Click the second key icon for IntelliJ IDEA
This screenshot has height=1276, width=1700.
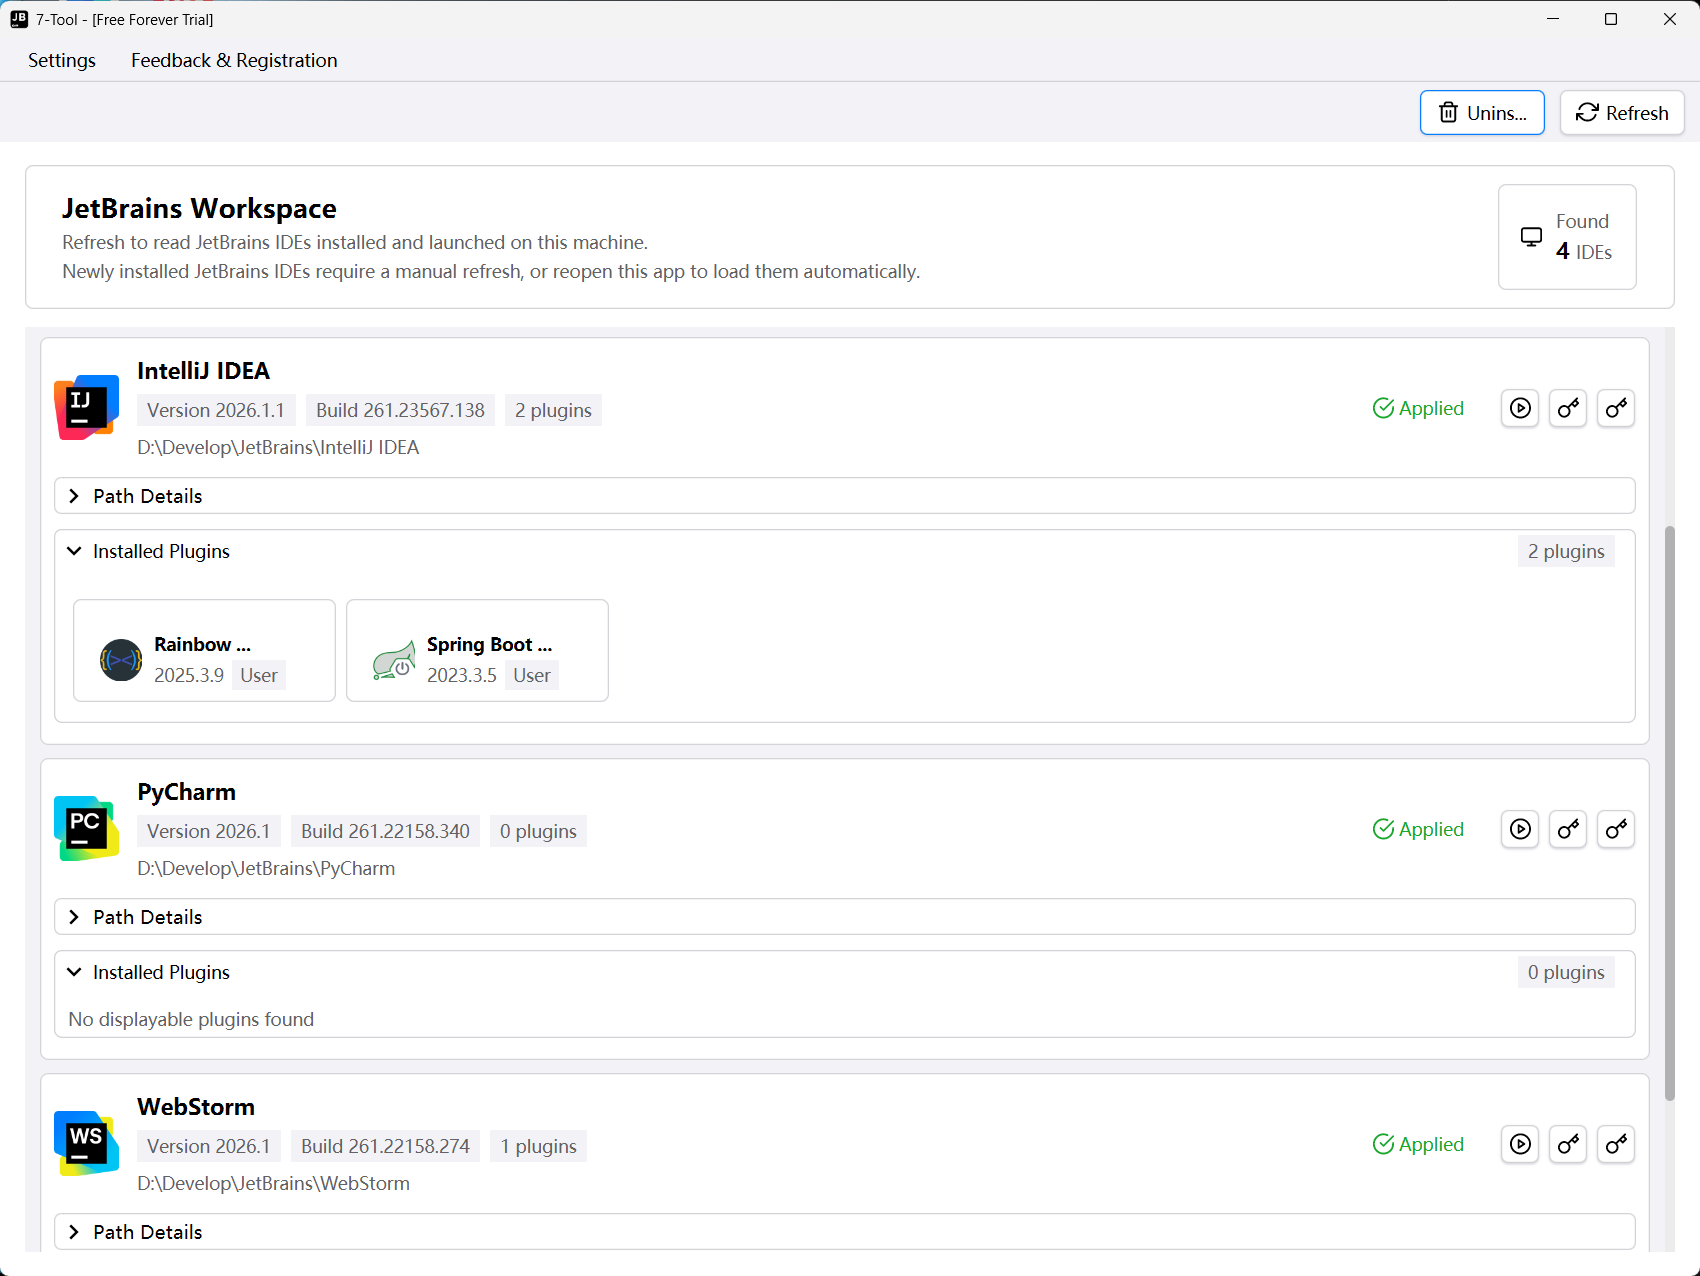pyautogui.click(x=1616, y=408)
